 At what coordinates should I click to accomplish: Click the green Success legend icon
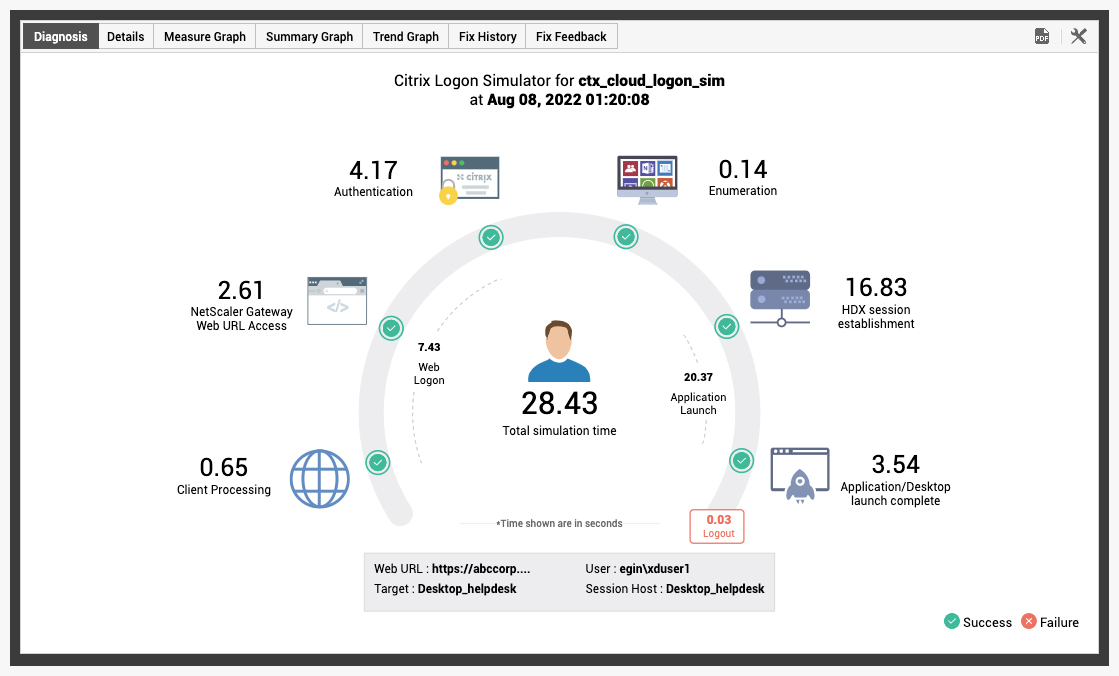click(951, 621)
